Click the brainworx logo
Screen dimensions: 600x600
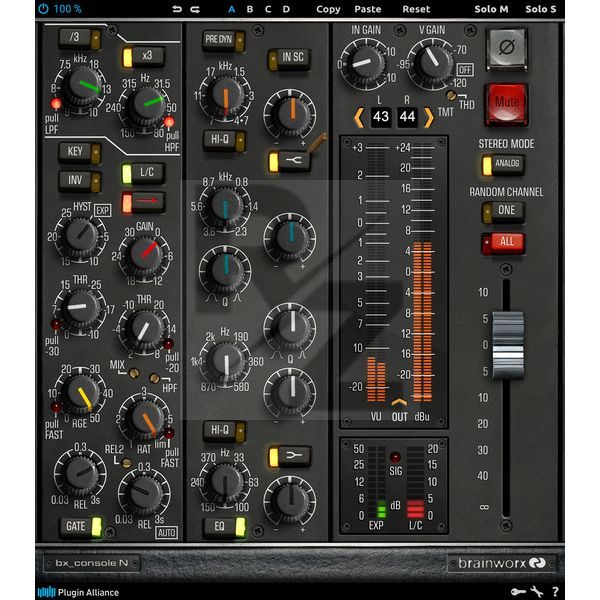[x=501, y=563]
